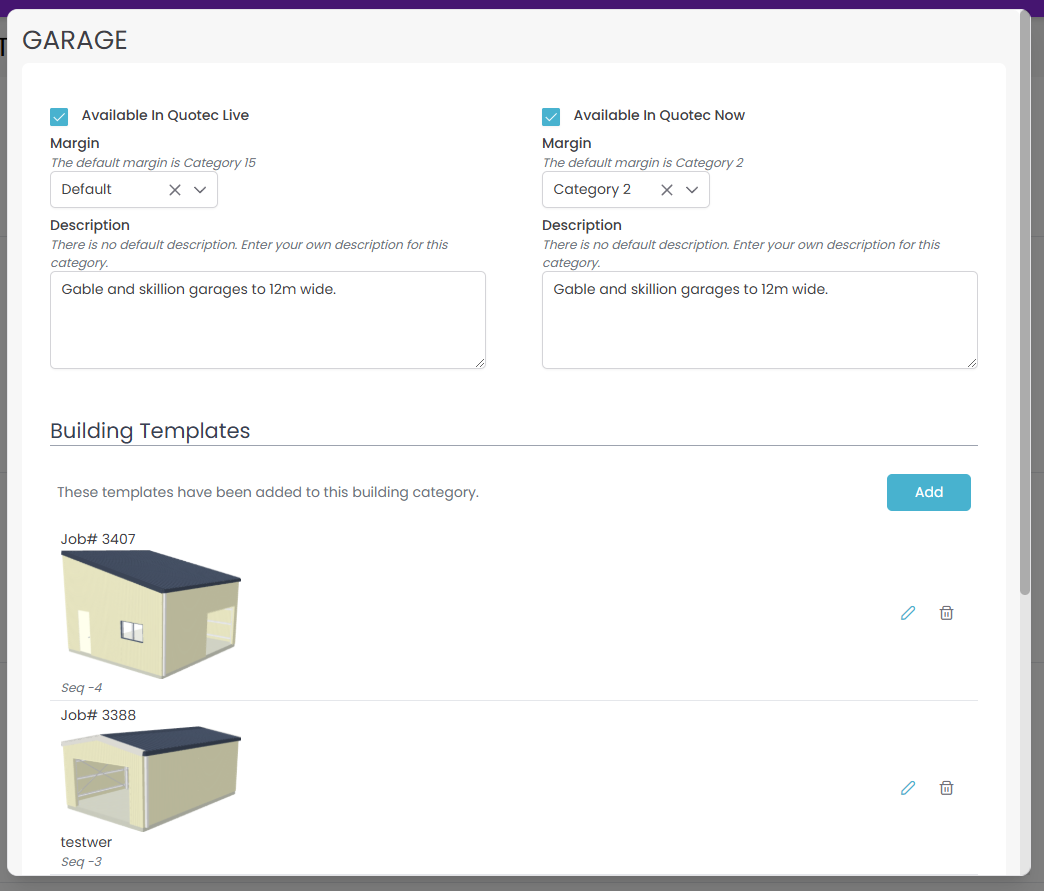The width and height of the screenshot is (1044, 891).
Task: Remove Job# 3388 using trash icon
Action: click(x=946, y=788)
